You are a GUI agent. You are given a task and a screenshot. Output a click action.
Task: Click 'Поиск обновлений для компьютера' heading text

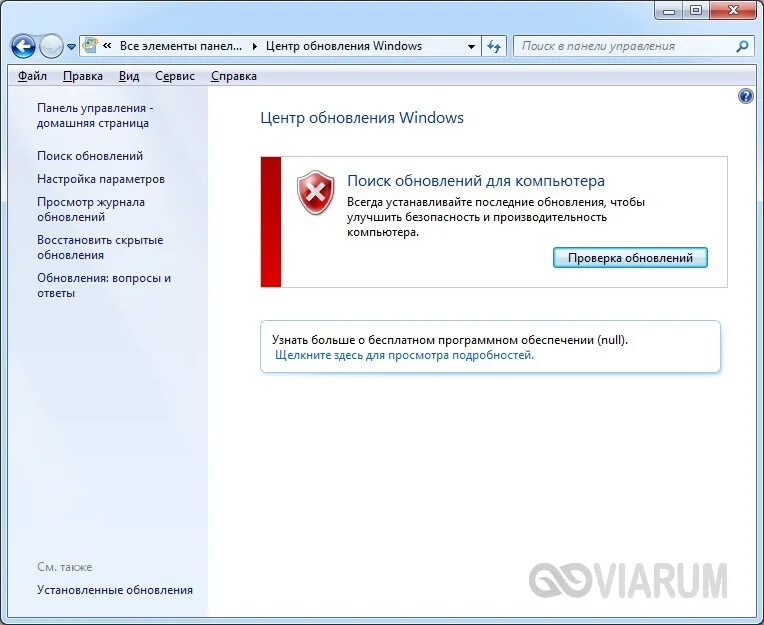pyautogui.click(x=476, y=181)
